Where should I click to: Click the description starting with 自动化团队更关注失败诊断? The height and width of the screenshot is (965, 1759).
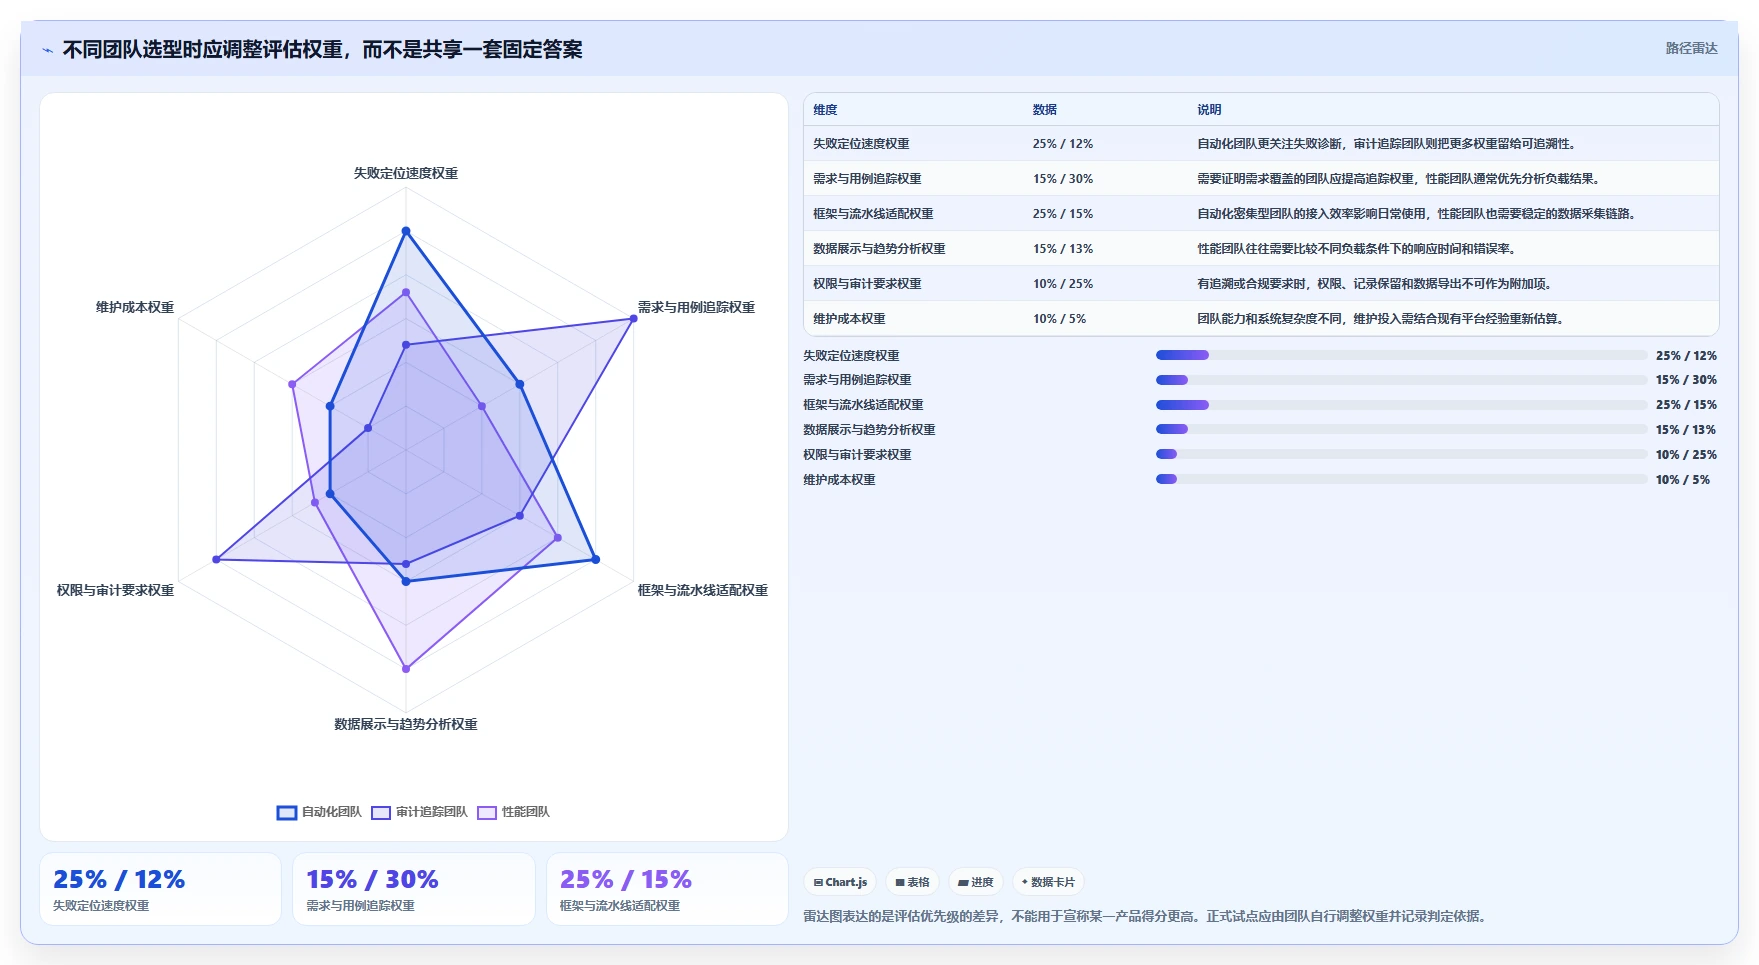coord(1389,144)
